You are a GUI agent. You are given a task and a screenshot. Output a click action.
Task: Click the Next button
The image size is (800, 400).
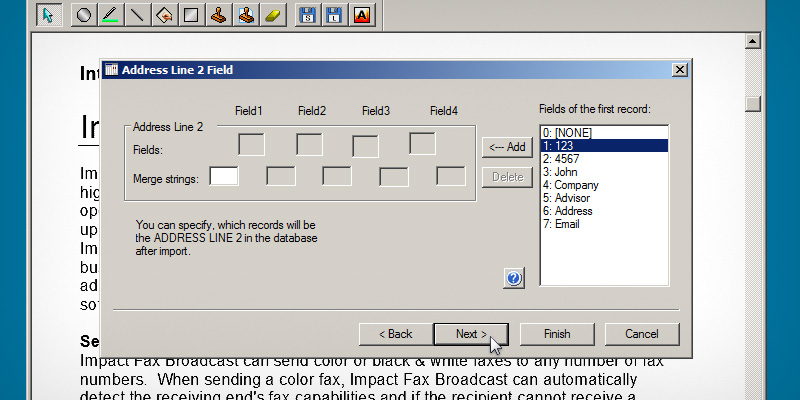coord(471,334)
